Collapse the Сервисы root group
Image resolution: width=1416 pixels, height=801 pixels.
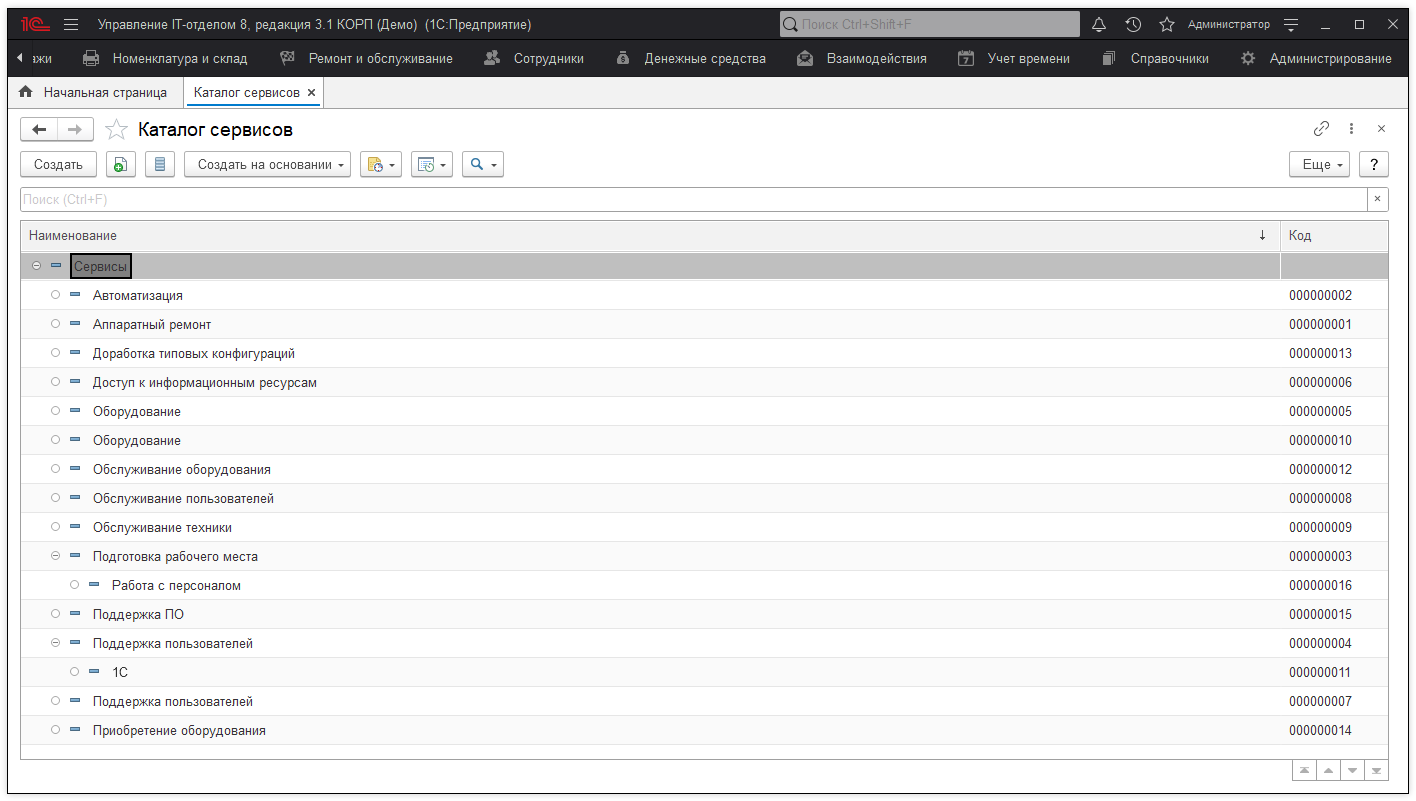tap(37, 266)
